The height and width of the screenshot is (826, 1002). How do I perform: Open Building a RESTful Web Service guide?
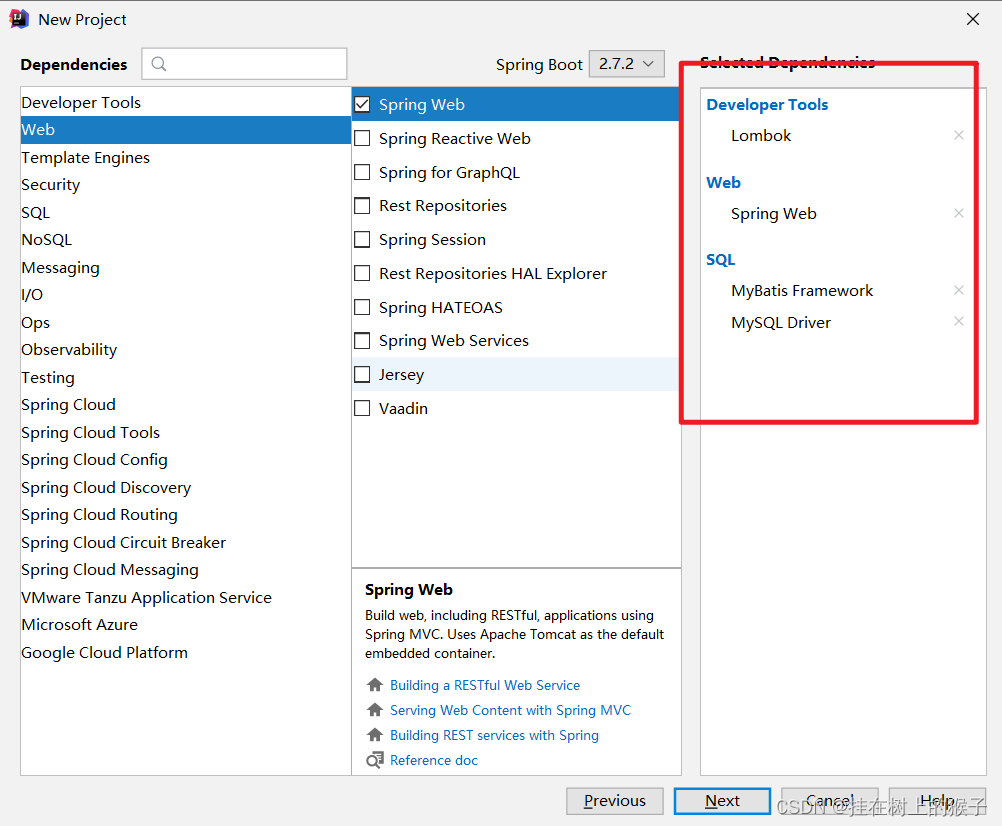(485, 685)
